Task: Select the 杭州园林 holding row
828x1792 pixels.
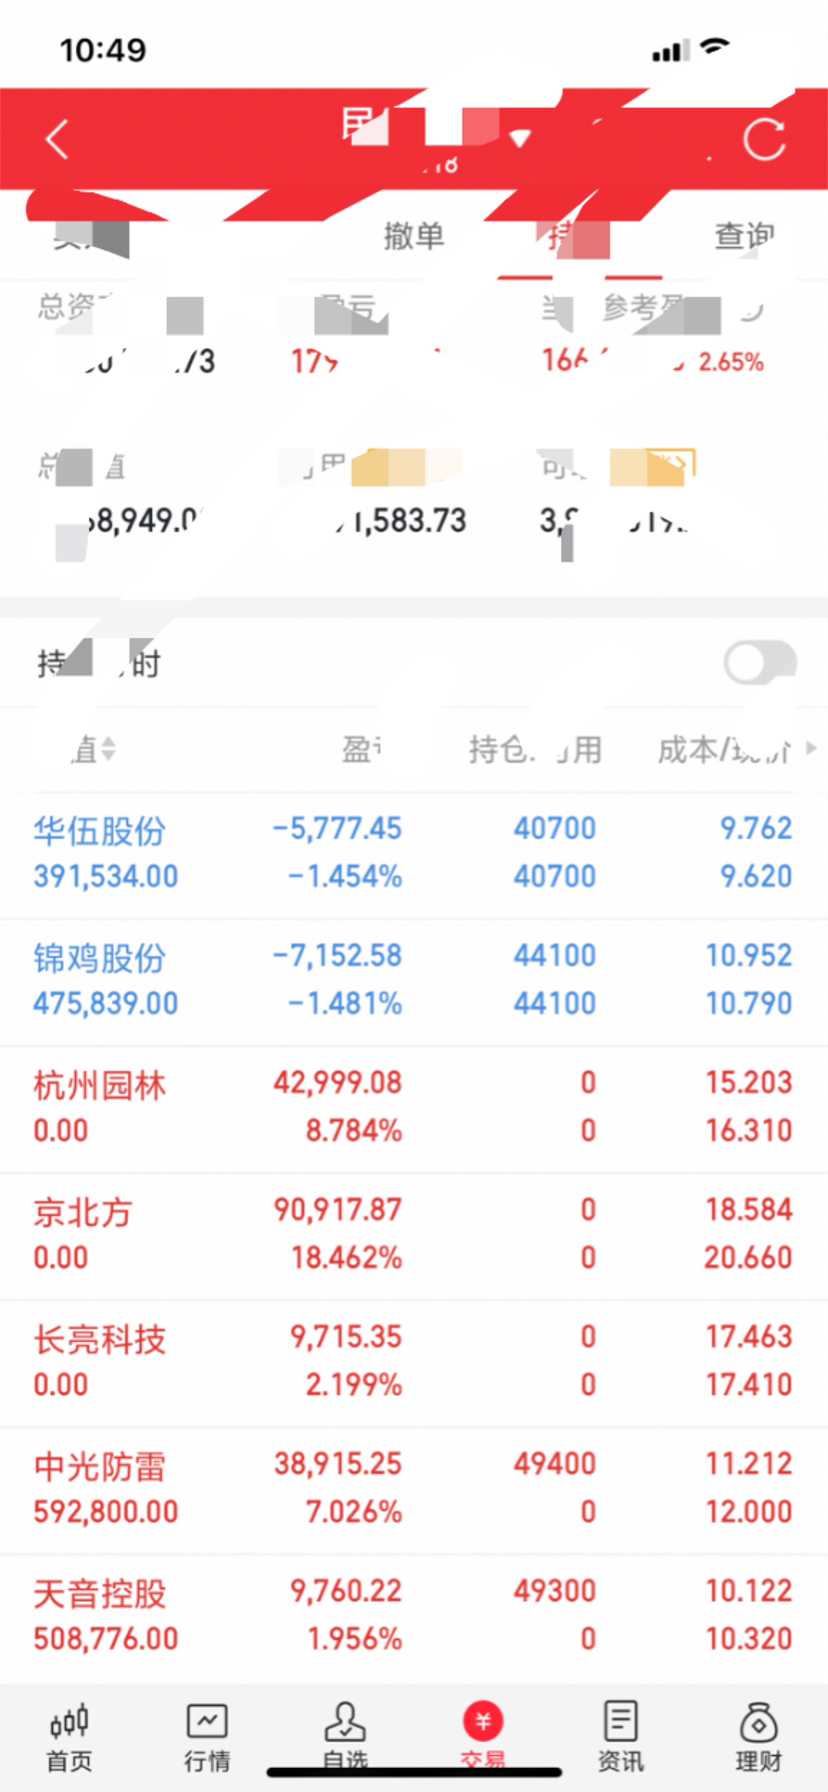Action: [414, 1109]
